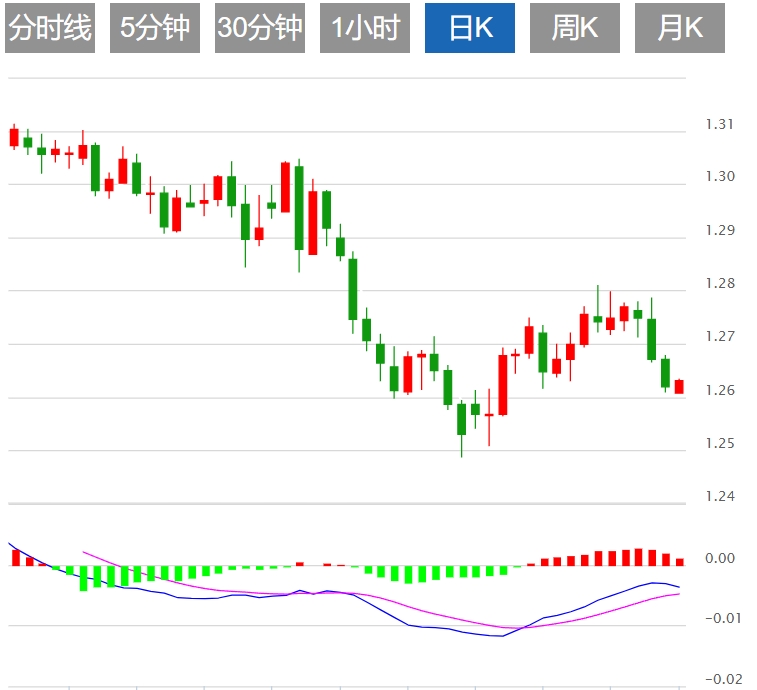The image size is (757, 690).
Task: Select the 5分钟 interval tab
Action: (x=155, y=28)
